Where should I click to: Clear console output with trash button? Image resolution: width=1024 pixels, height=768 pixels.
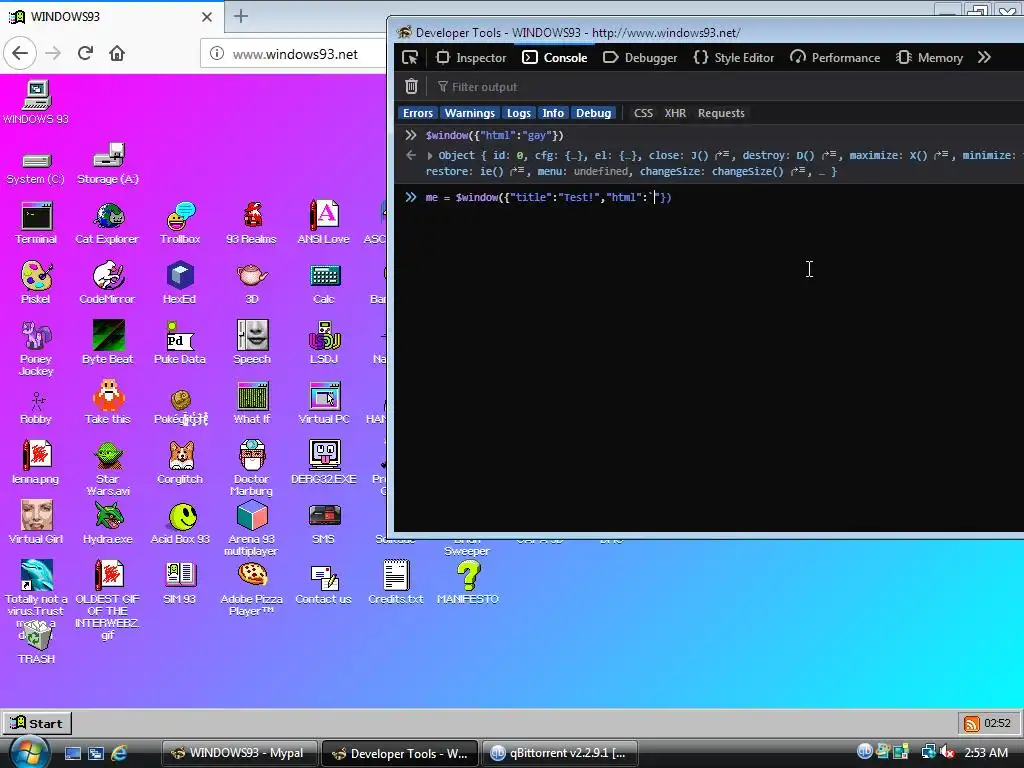pyautogui.click(x=411, y=86)
